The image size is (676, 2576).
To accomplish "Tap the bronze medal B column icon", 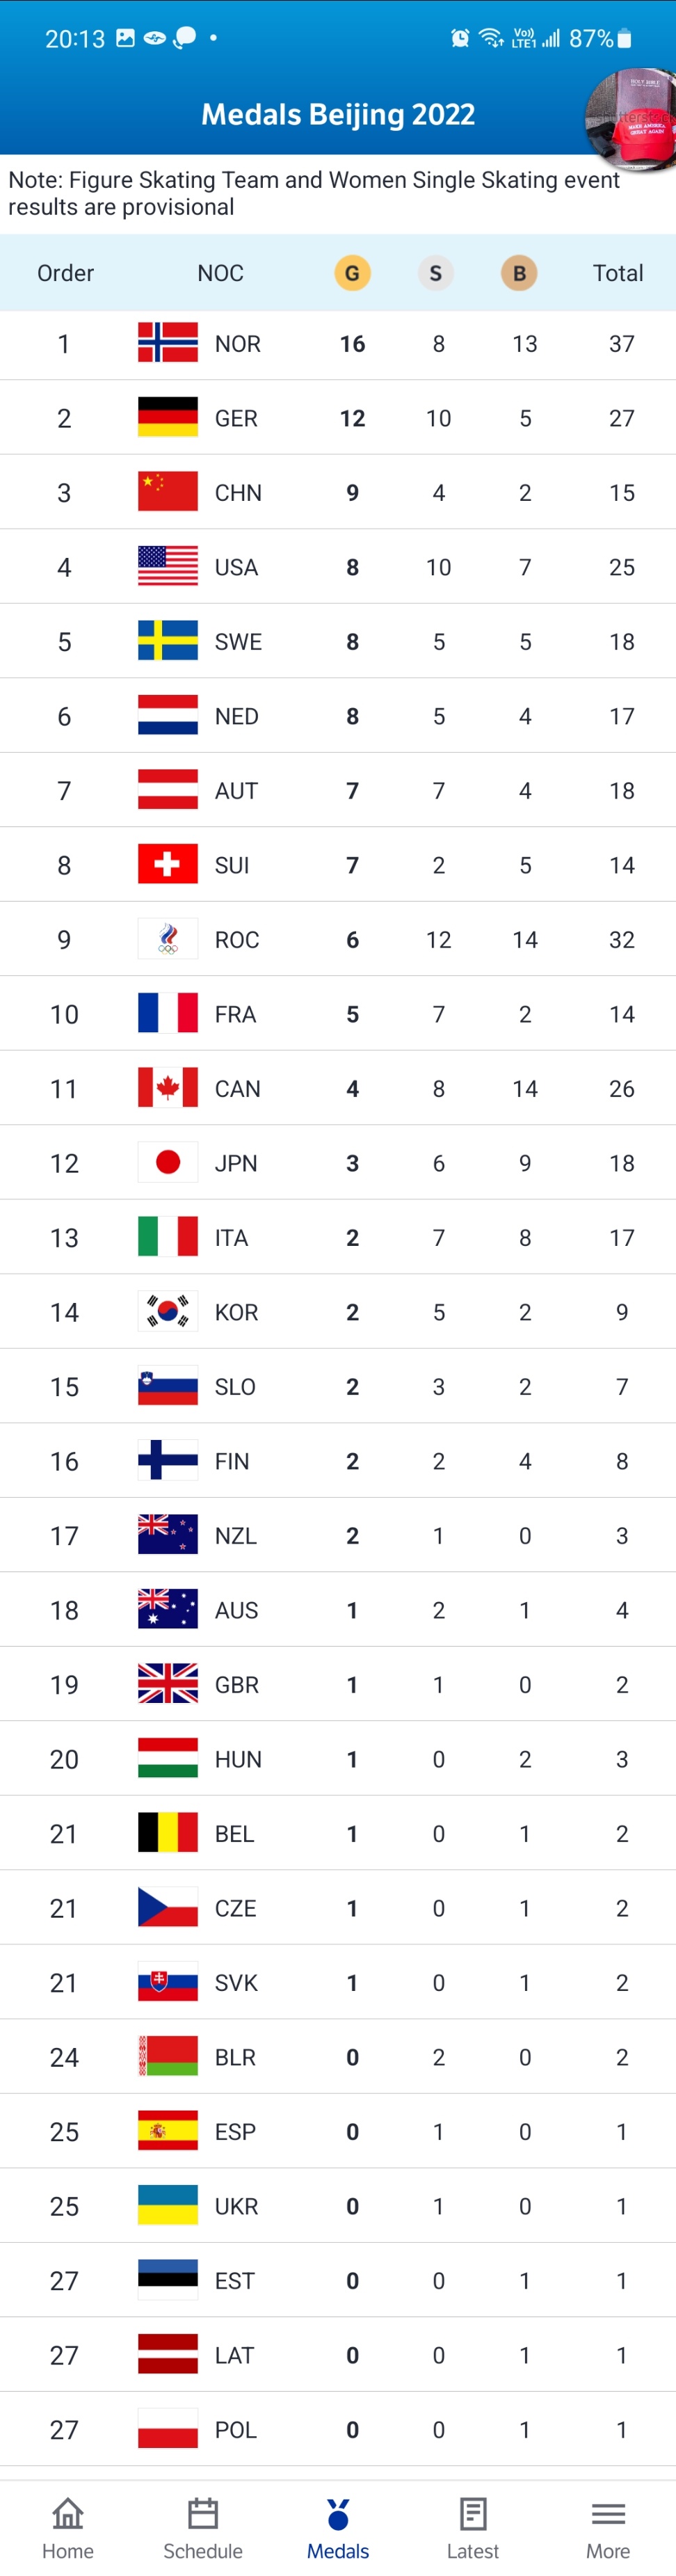I will coord(519,273).
